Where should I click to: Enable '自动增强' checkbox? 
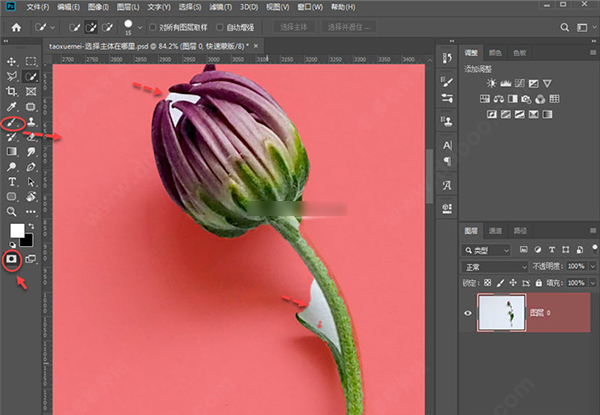pyautogui.click(x=220, y=27)
